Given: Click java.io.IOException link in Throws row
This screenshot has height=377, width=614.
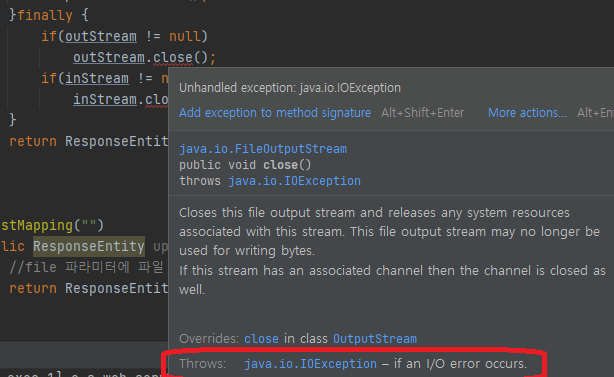Looking at the screenshot, I should click(310, 364).
